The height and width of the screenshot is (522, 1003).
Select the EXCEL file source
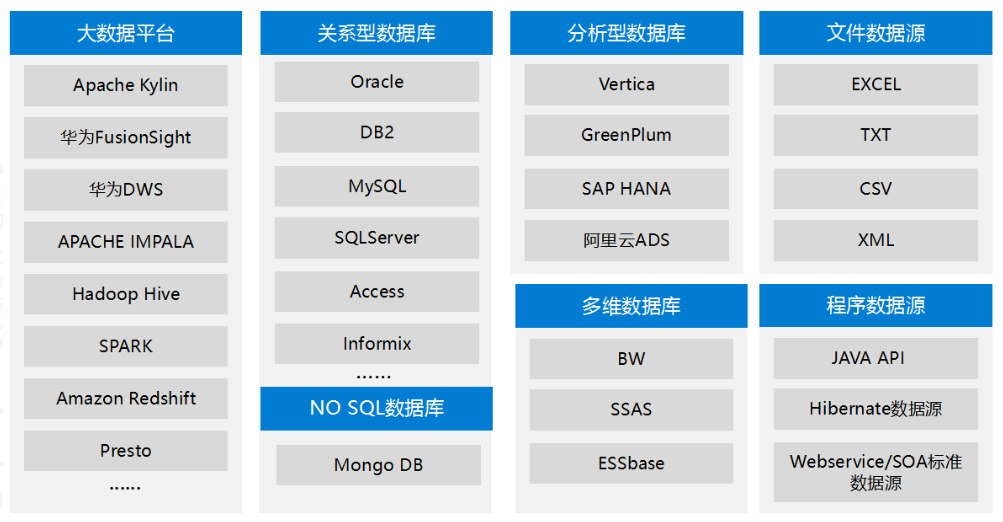[x=876, y=84]
